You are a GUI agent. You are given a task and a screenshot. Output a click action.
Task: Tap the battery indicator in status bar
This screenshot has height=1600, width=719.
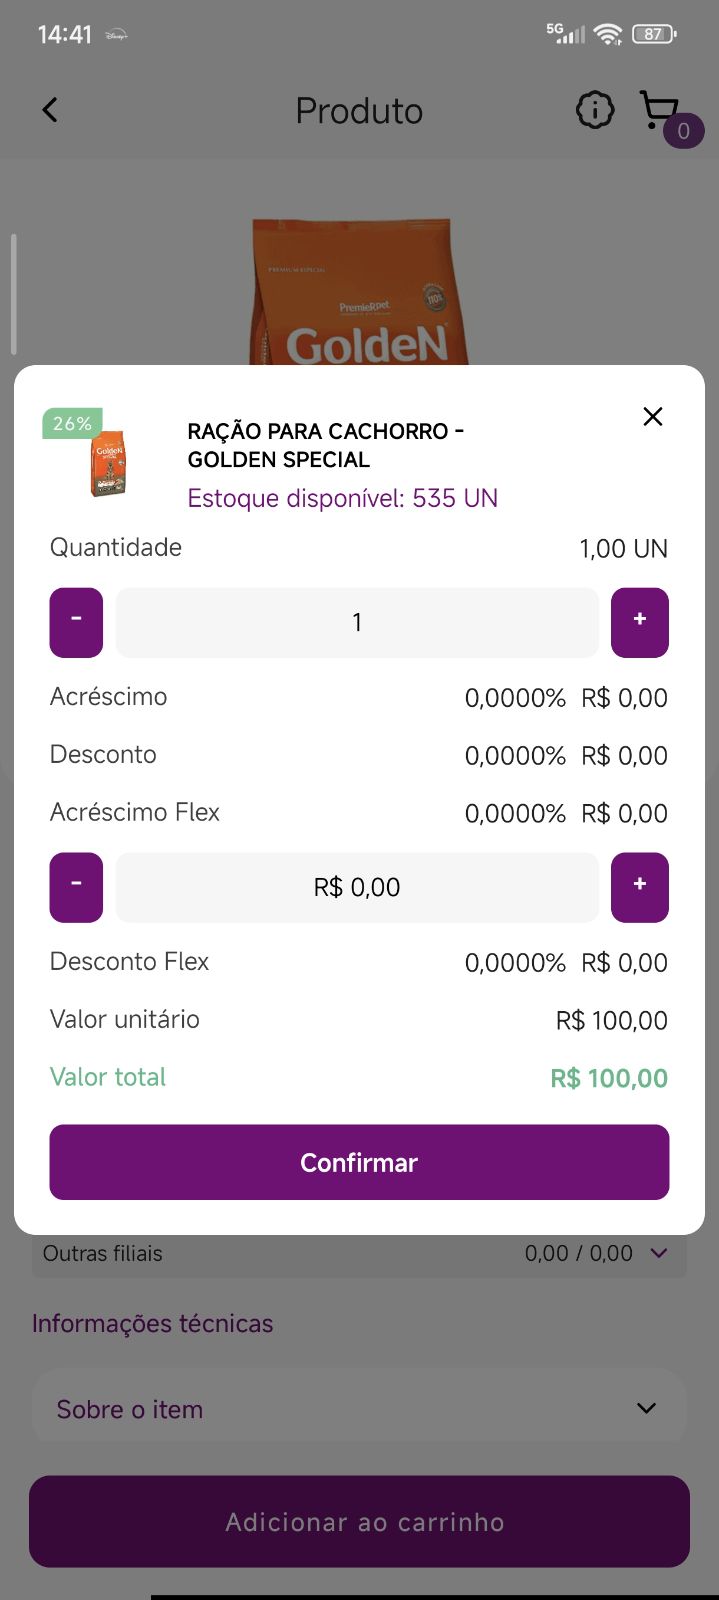tap(654, 34)
